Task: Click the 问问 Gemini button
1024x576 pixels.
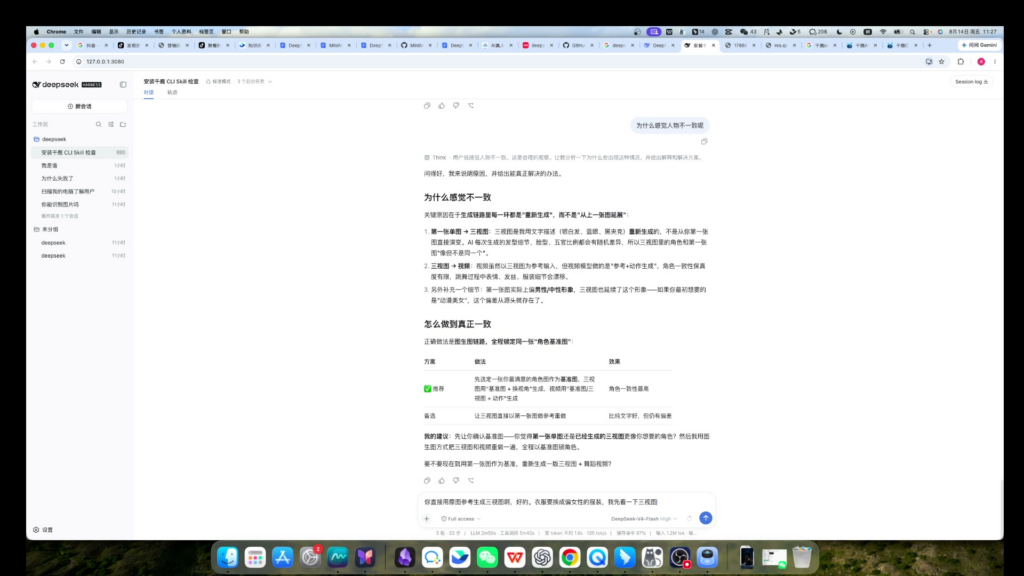Action: coord(978,45)
